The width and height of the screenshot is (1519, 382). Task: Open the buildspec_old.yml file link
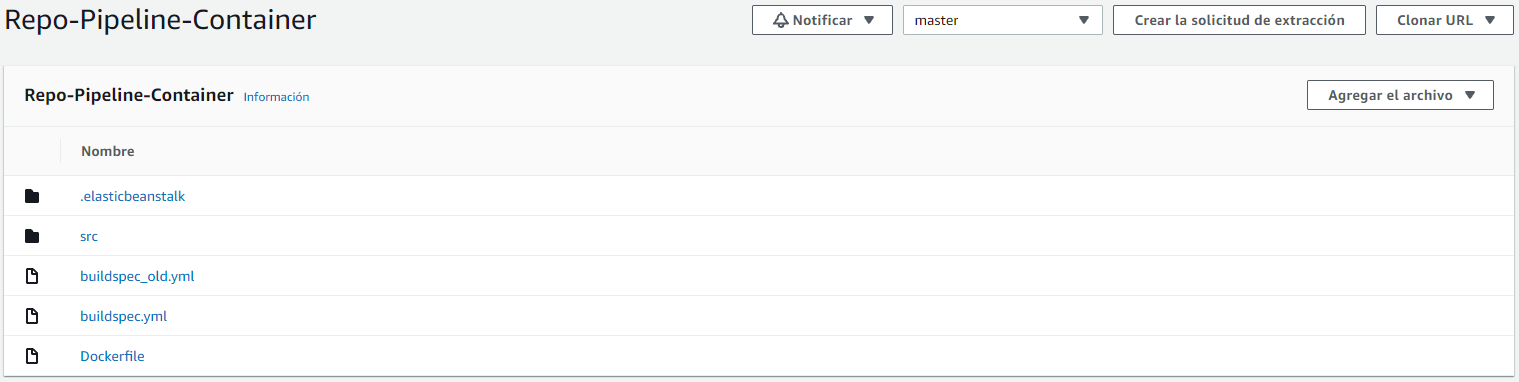[137, 276]
